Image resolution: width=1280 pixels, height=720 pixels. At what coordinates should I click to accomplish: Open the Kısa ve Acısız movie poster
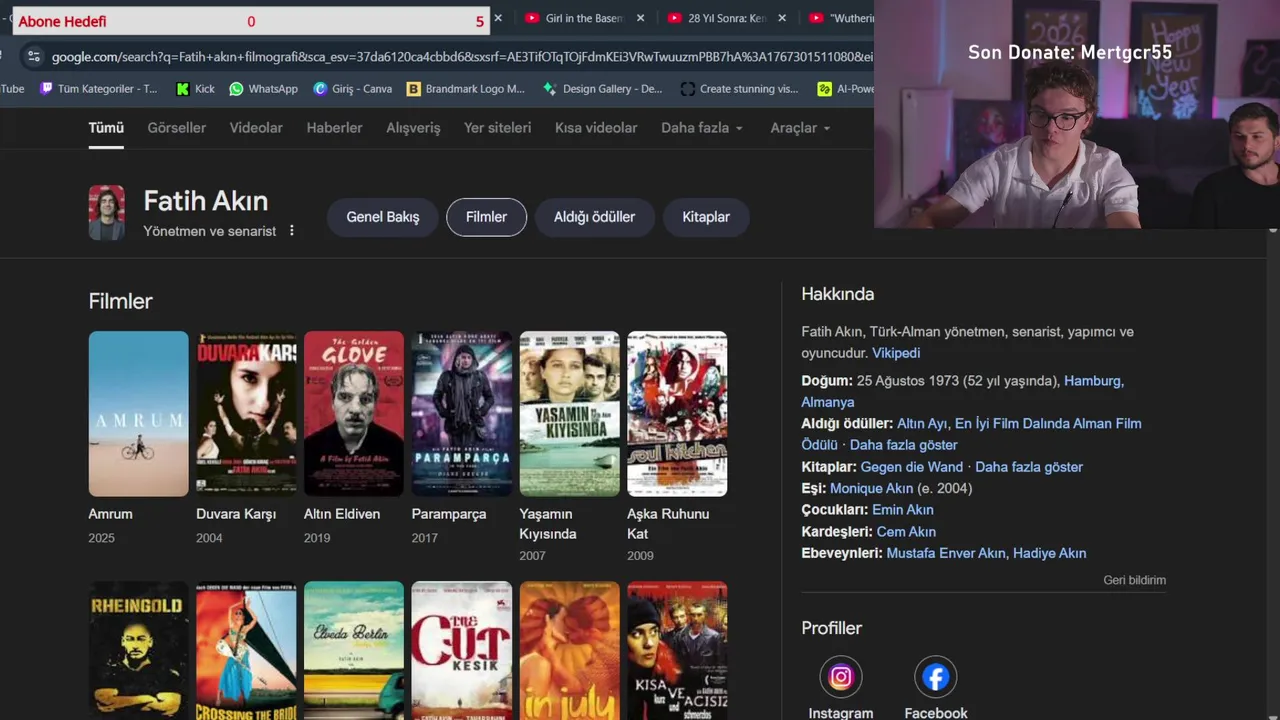(x=677, y=651)
